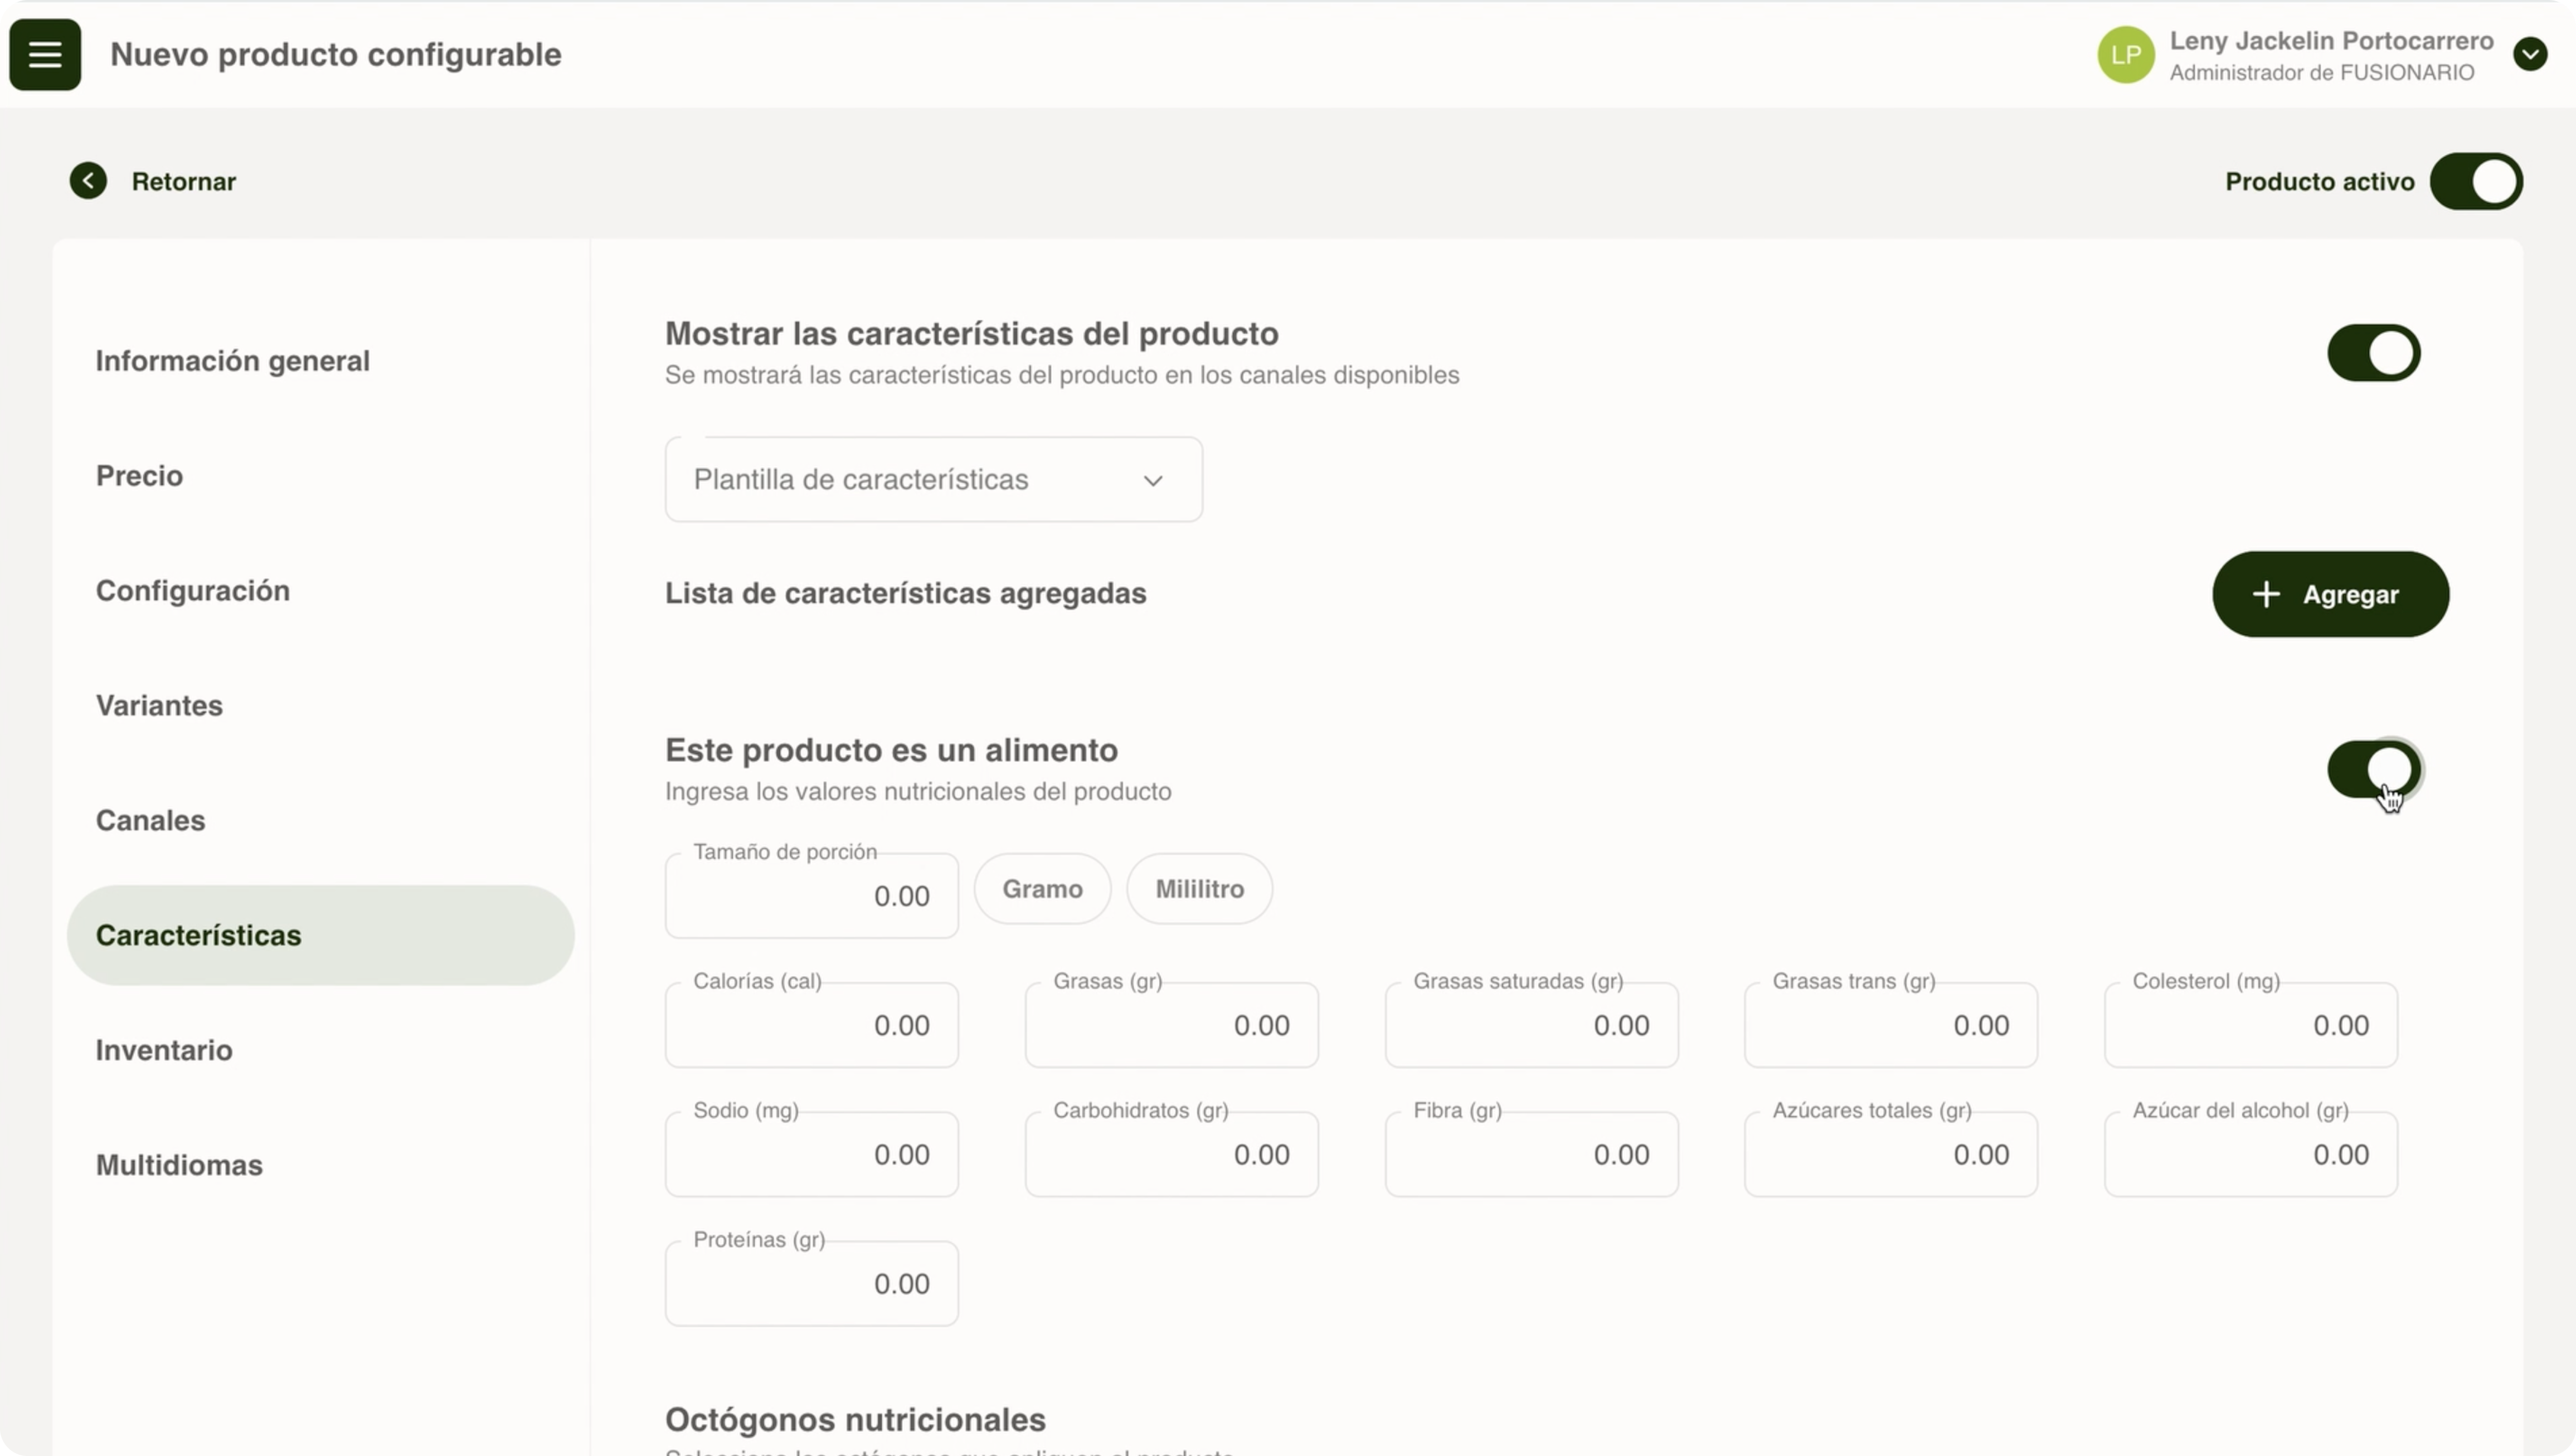Click the Calorías (cal) input field
Screen dimensions: 2576x1456
pos(811,1025)
